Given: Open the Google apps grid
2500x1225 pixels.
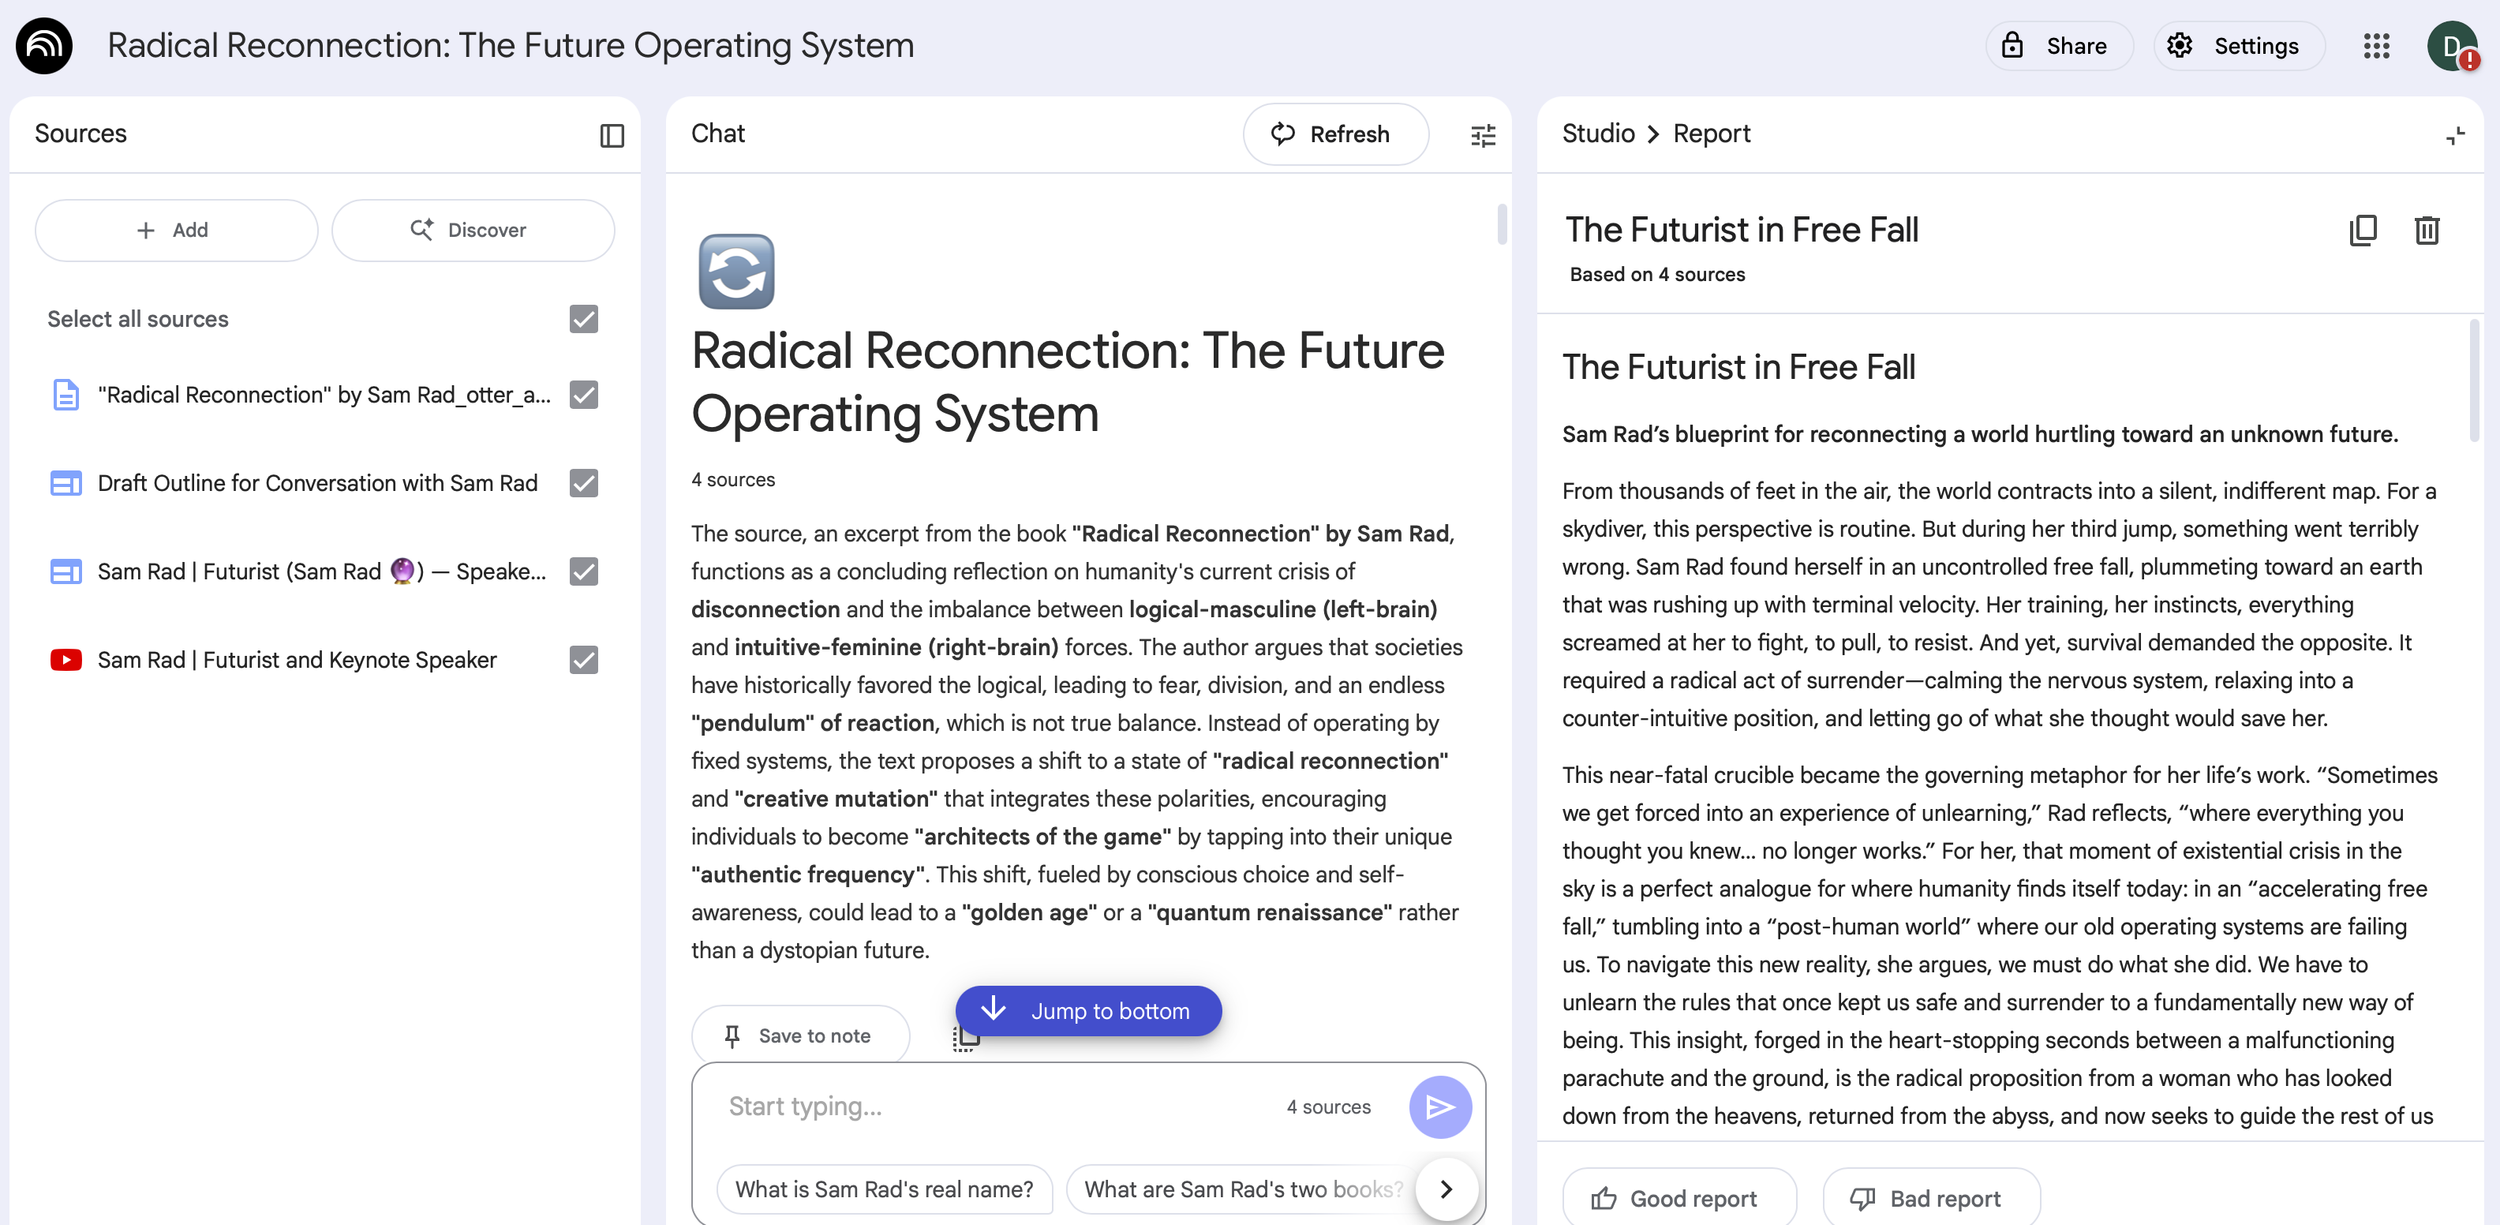Looking at the screenshot, I should coord(2376,46).
